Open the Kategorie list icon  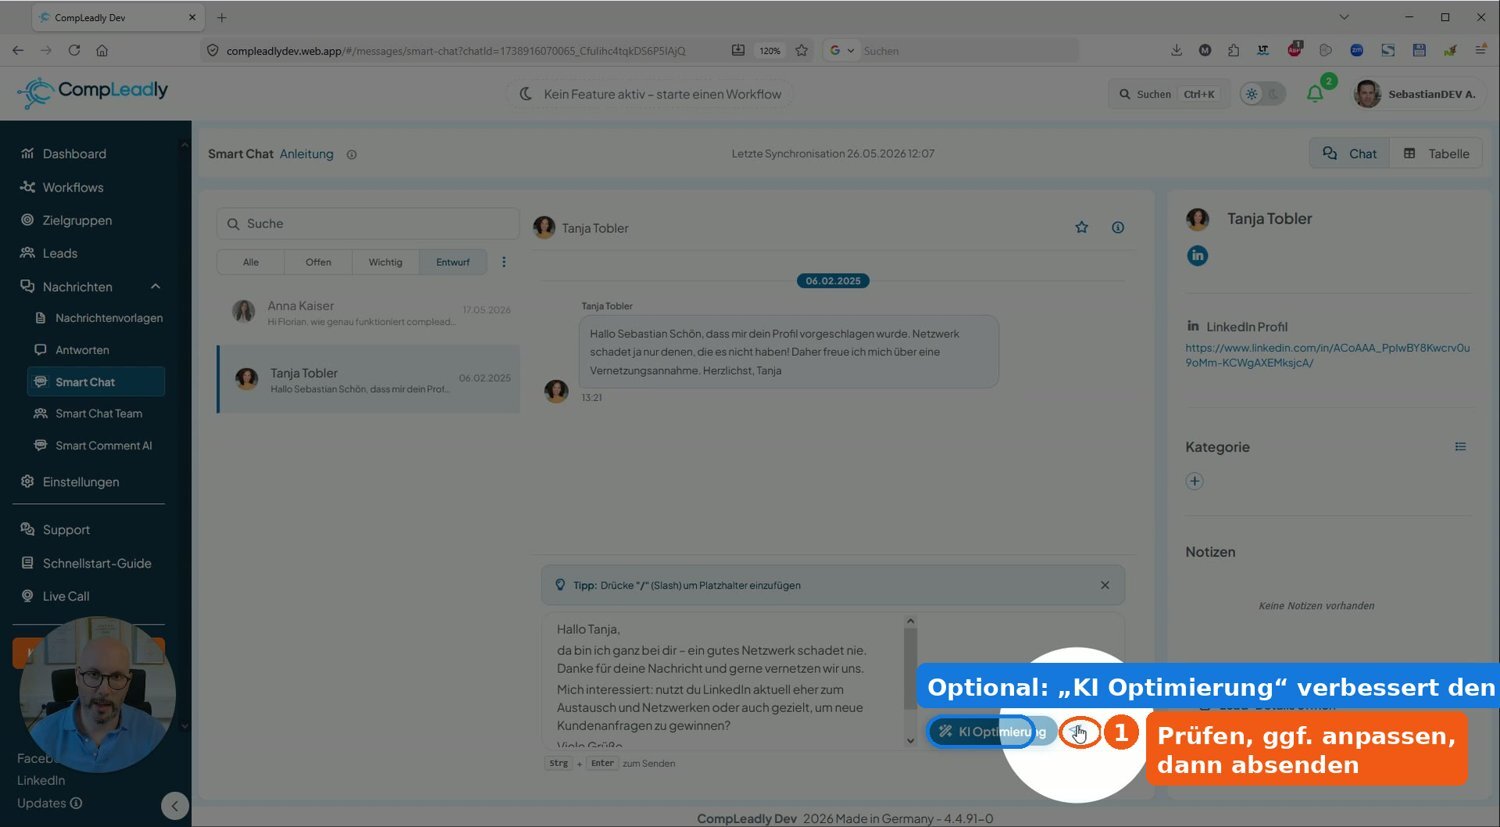pyautogui.click(x=1460, y=447)
